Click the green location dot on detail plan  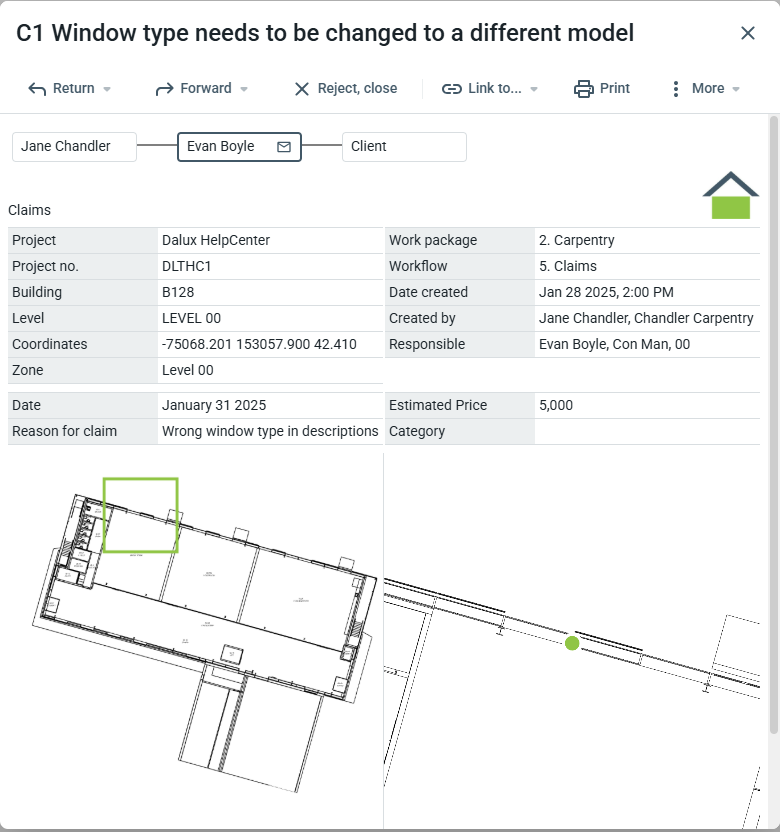pos(572,643)
